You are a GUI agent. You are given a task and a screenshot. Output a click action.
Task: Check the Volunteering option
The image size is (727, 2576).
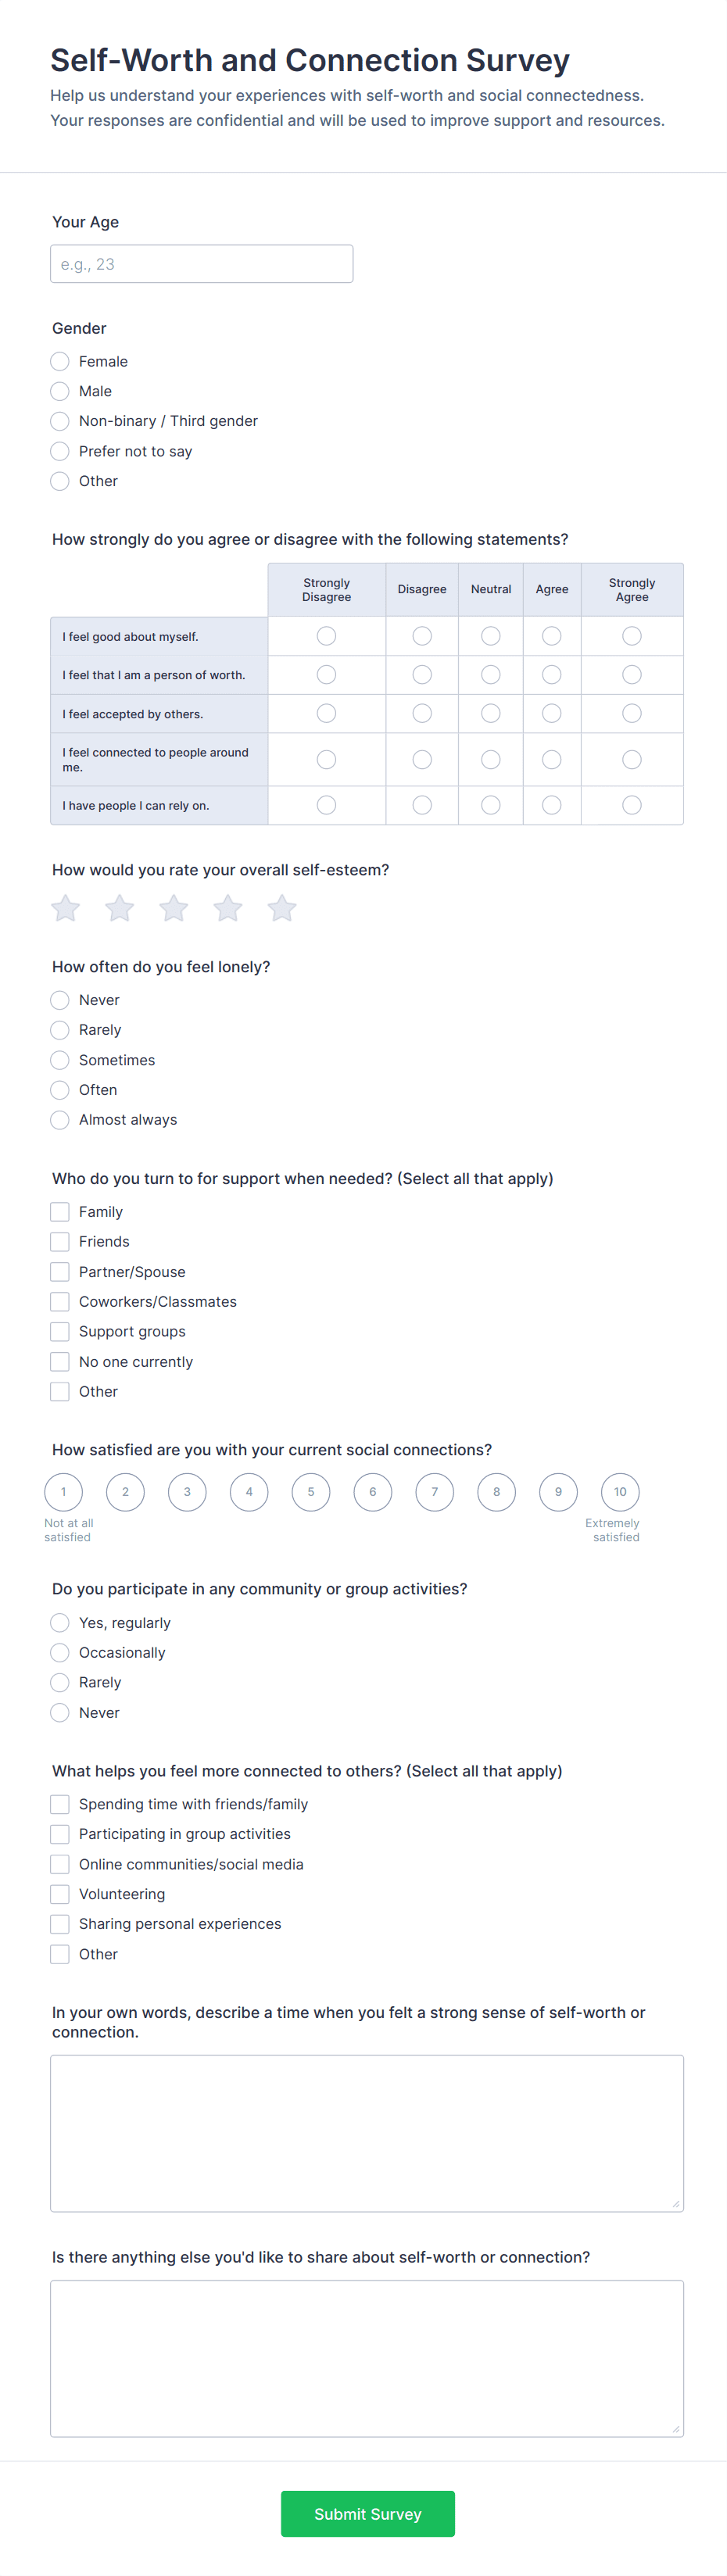[x=60, y=1894]
